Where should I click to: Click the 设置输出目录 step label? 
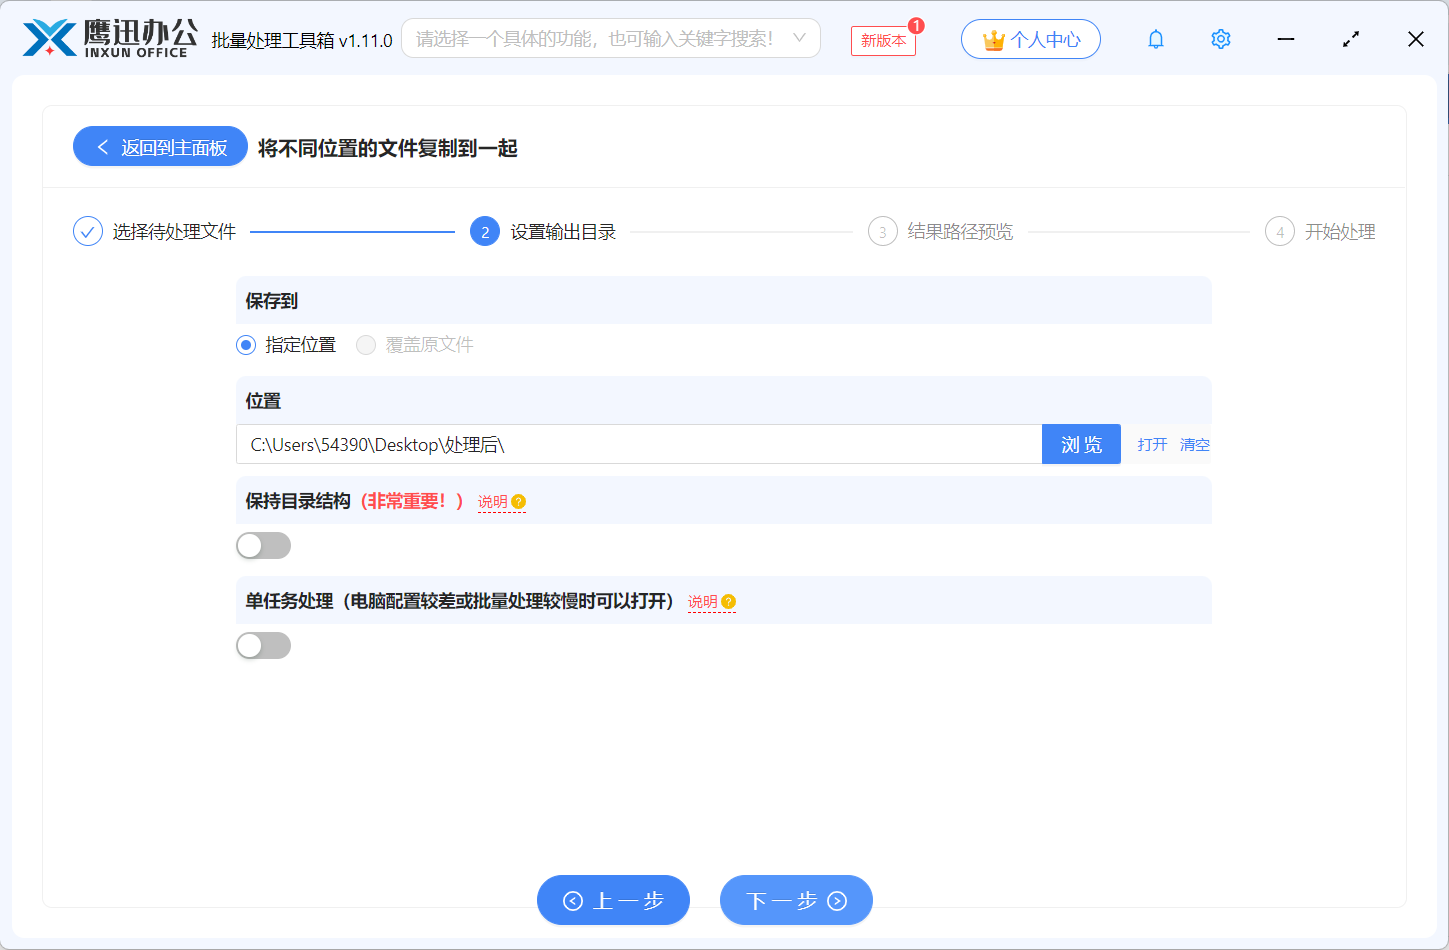563,232
